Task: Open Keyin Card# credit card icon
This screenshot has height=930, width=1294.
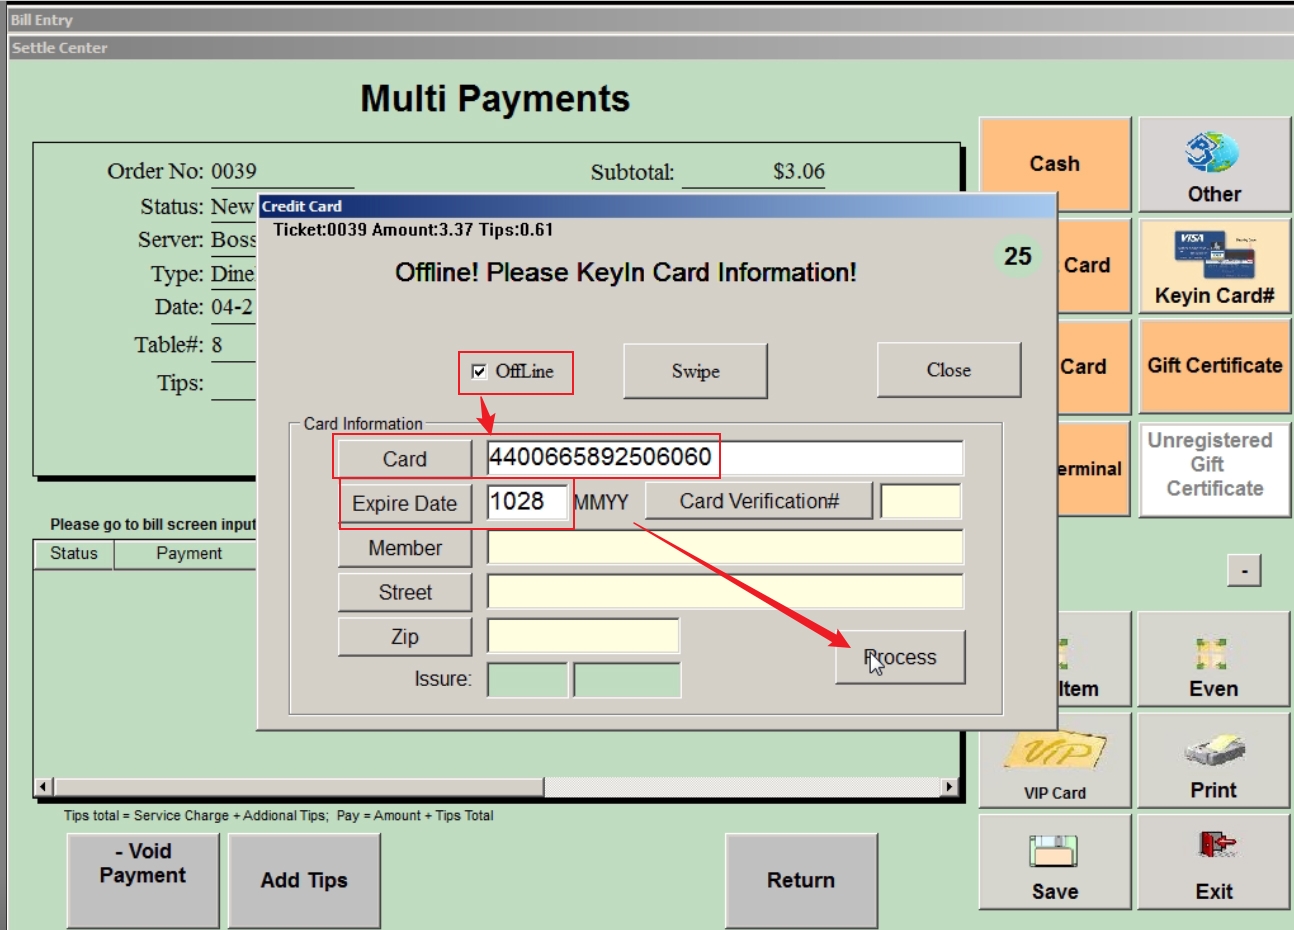Action: coord(1214,254)
